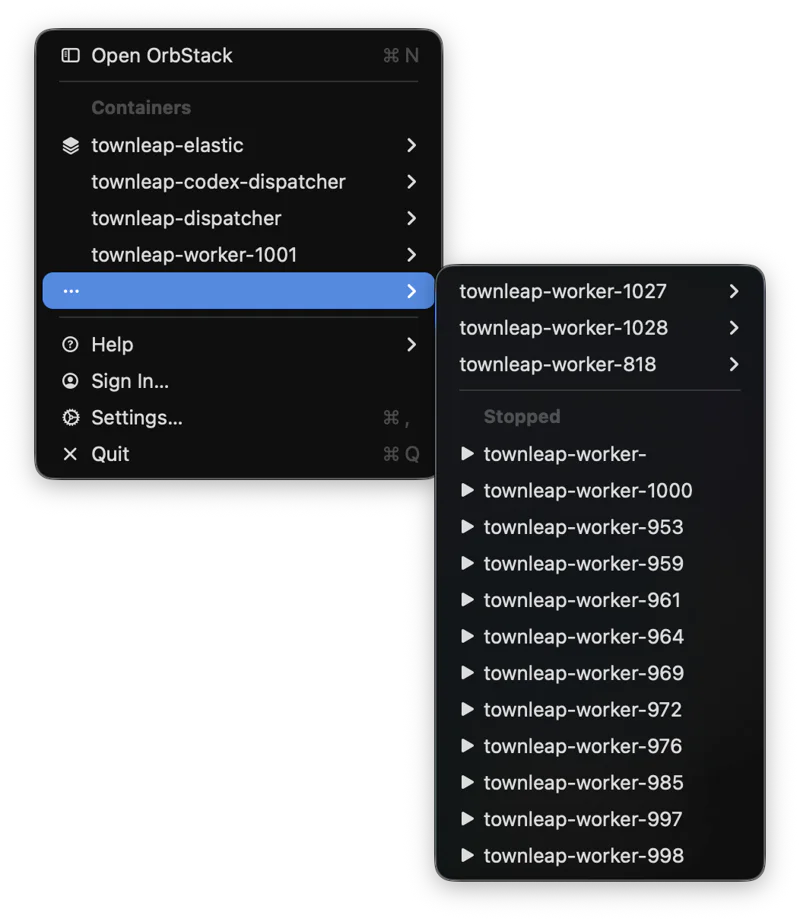Select townleap-worker-1028 in submenu
Screen dimensions: 800x922
600,328
